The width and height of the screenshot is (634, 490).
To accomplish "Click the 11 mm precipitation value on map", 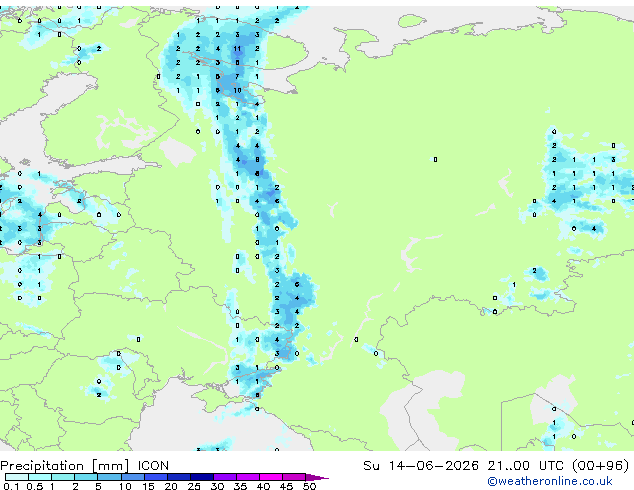I will (237, 49).
